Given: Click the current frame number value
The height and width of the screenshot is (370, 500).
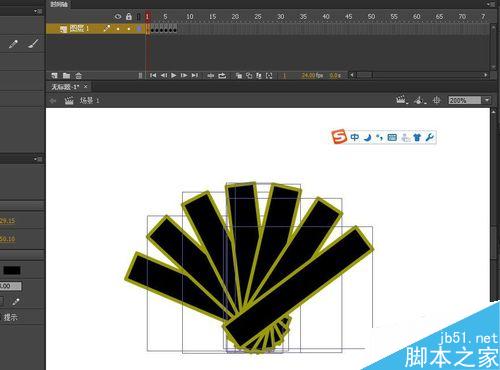Looking at the screenshot, I should point(284,76).
